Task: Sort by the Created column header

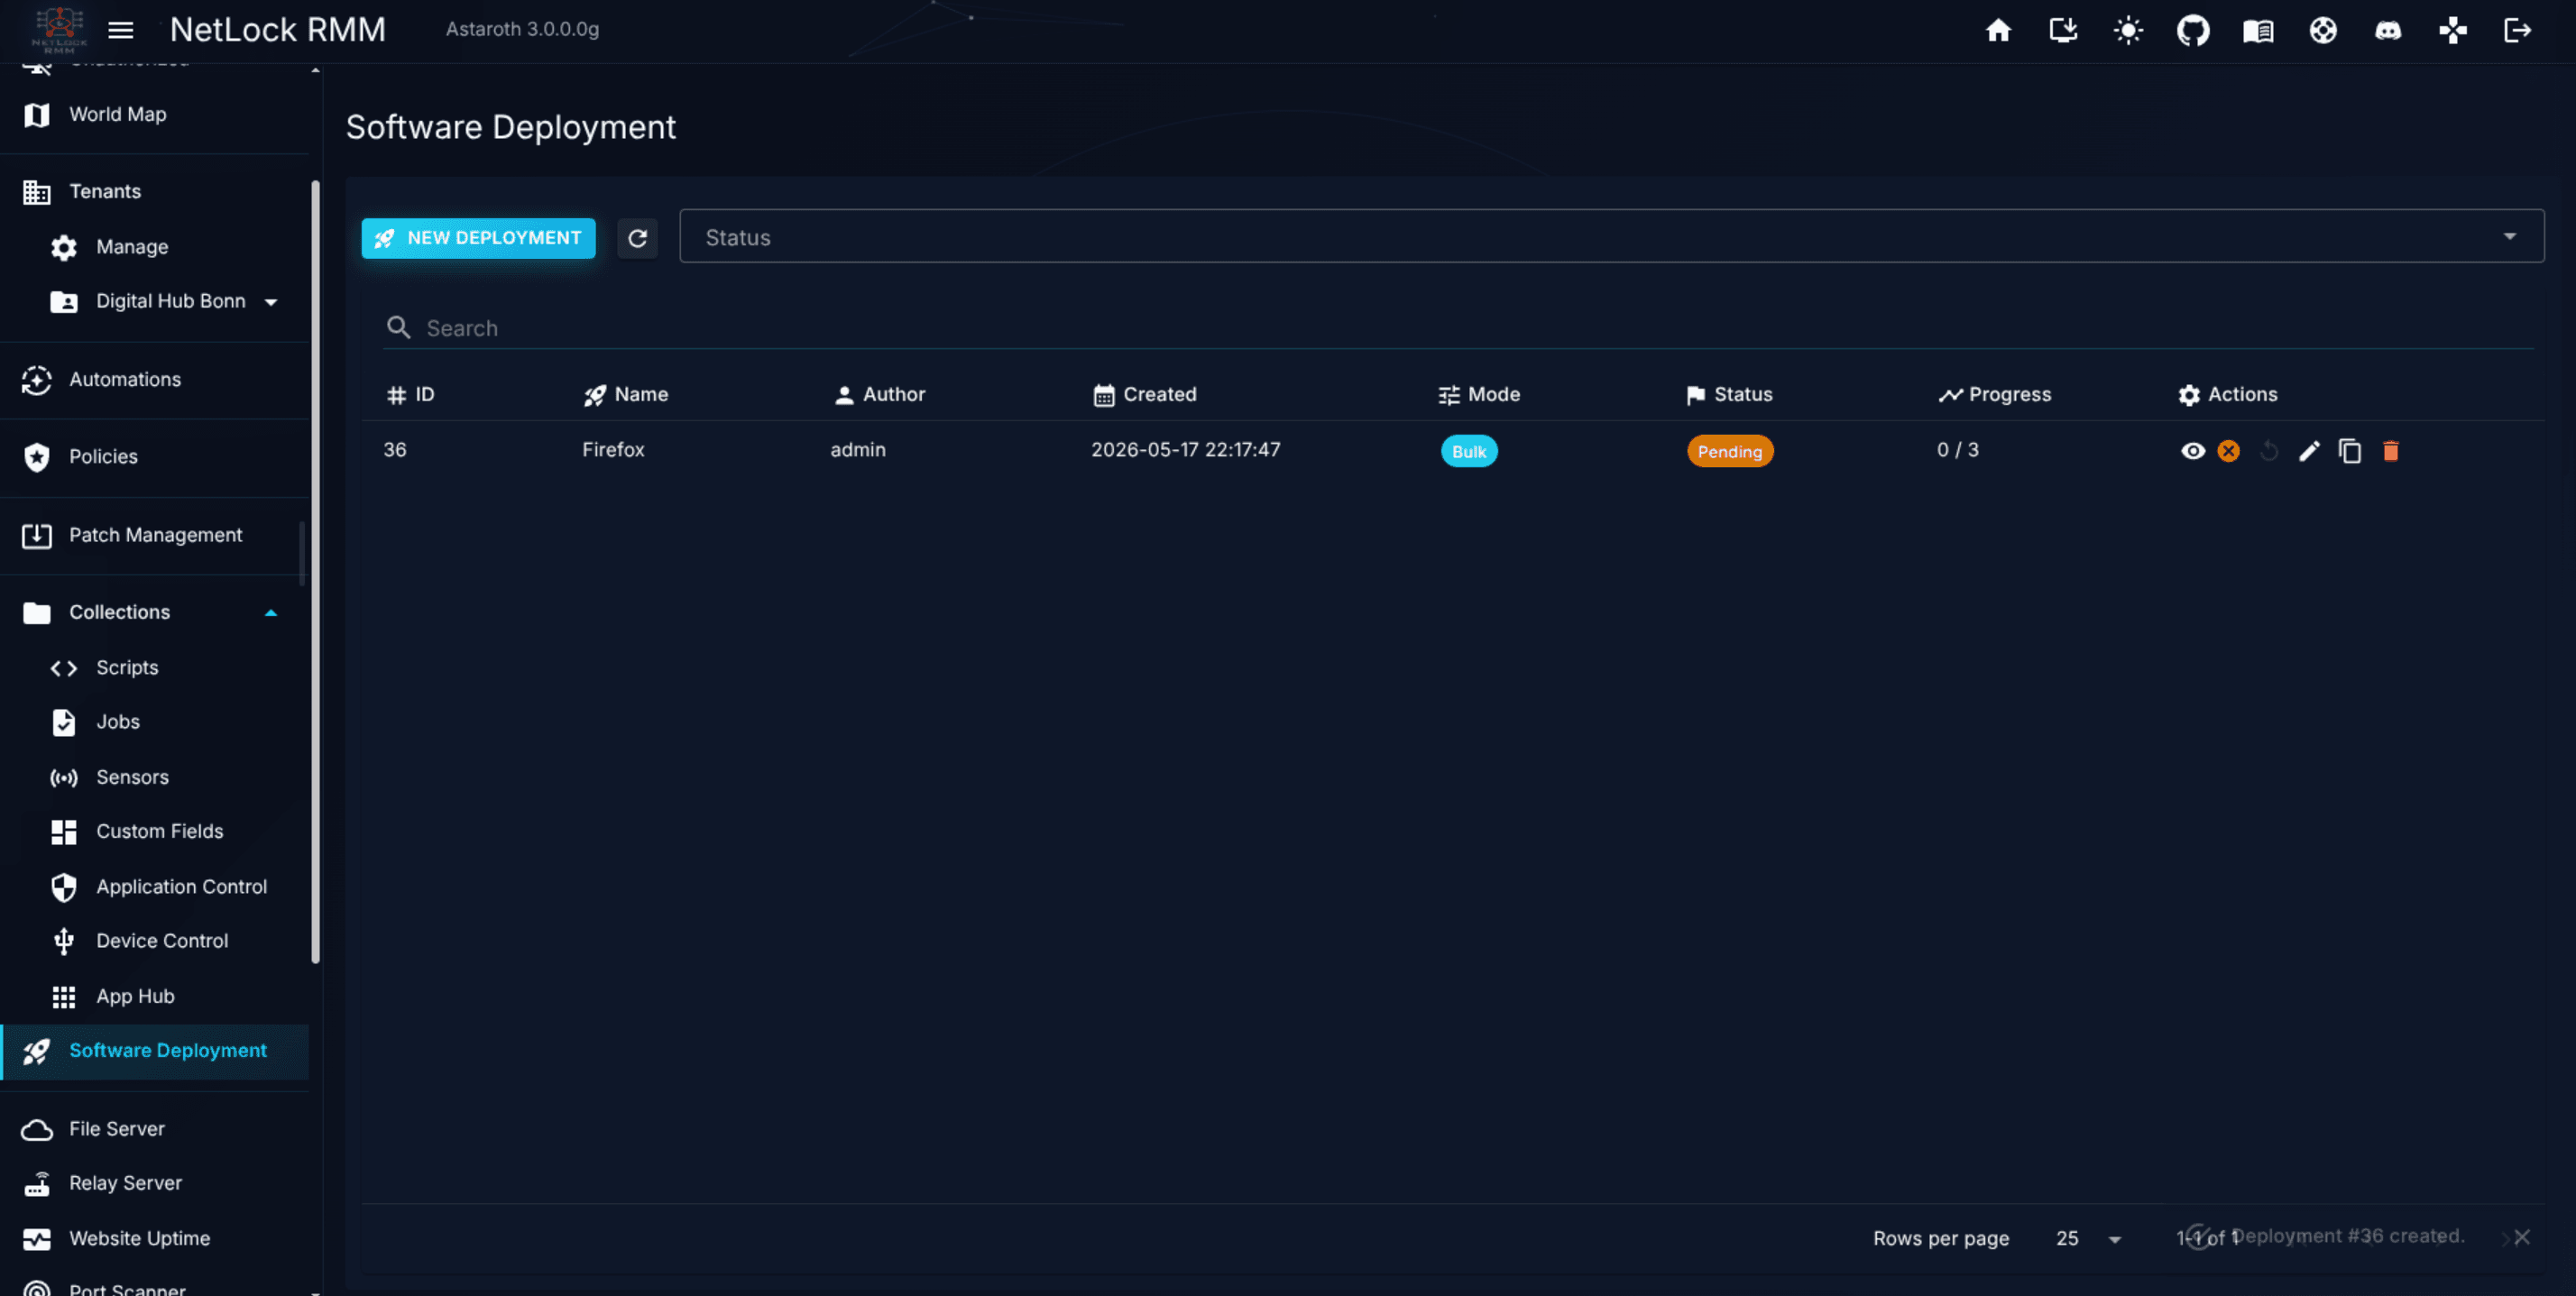Action: [1144, 394]
